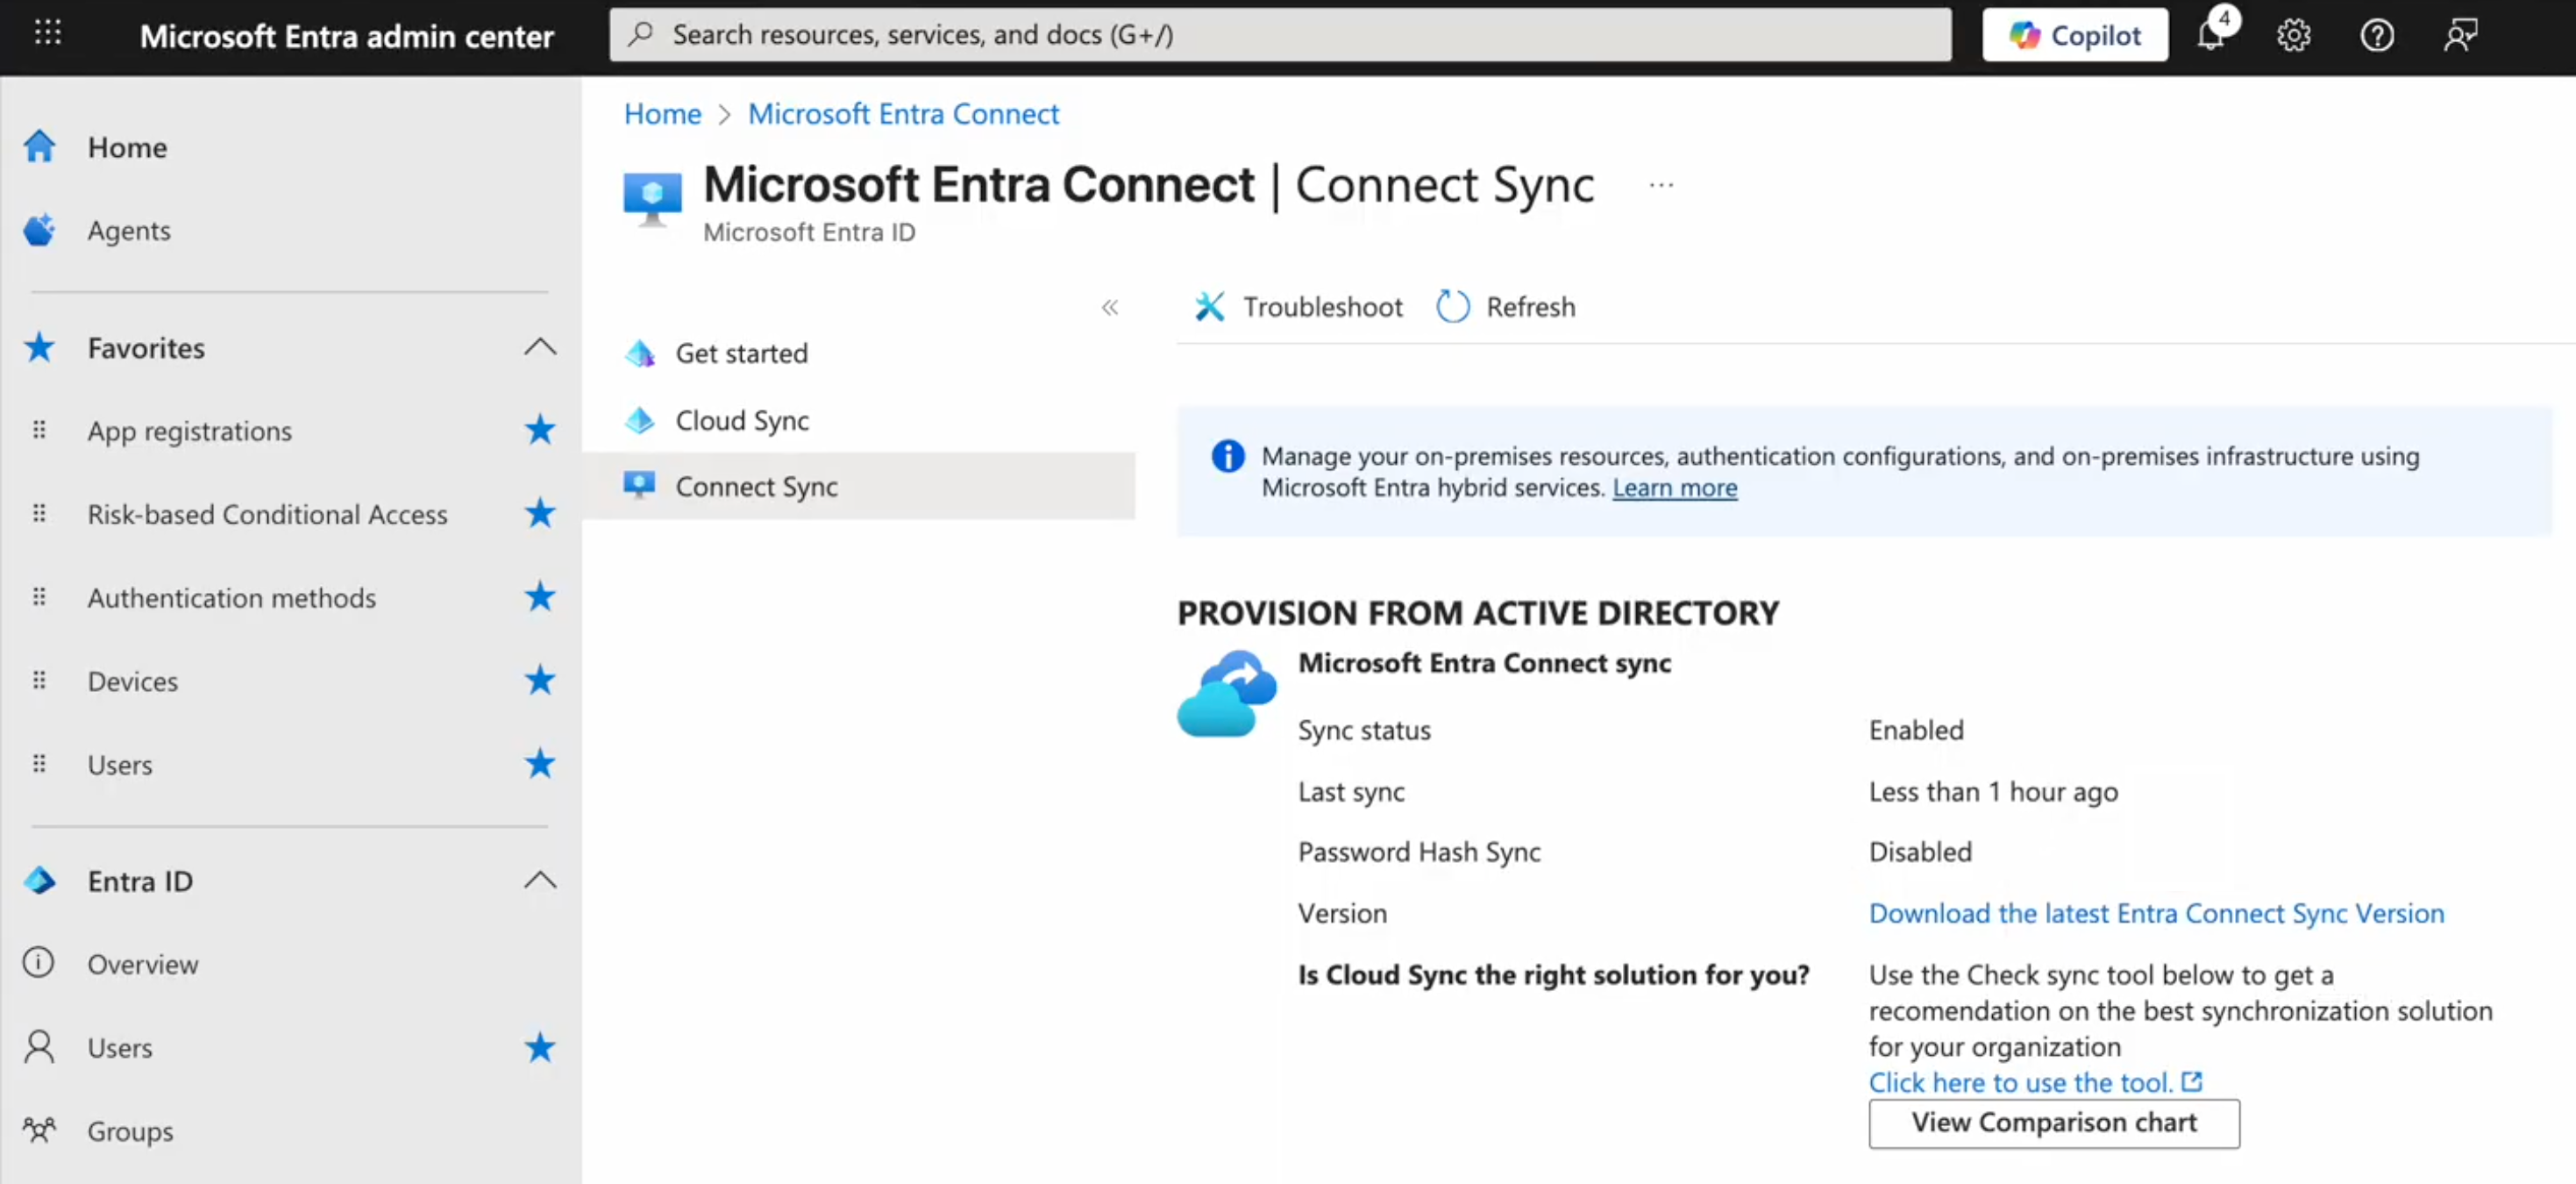Click the View Comparison chart button
Image resolution: width=2576 pixels, height=1184 pixels.
(x=2053, y=1123)
